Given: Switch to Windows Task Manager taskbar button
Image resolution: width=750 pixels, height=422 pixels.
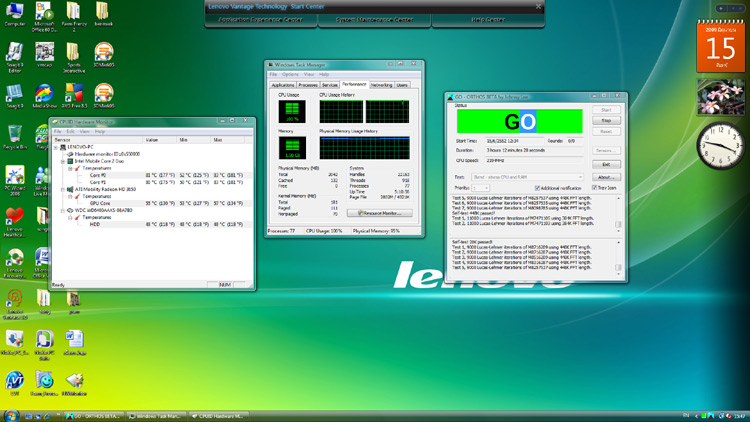Looking at the screenshot, I should pyautogui.click(x=156, y=416).
